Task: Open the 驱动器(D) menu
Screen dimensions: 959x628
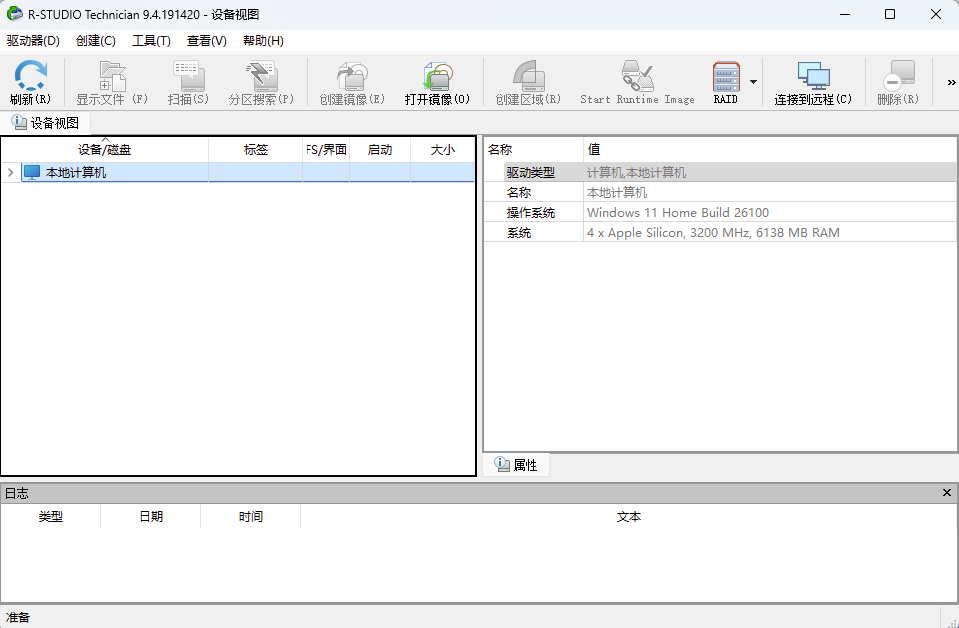Action: coord(33,41)
